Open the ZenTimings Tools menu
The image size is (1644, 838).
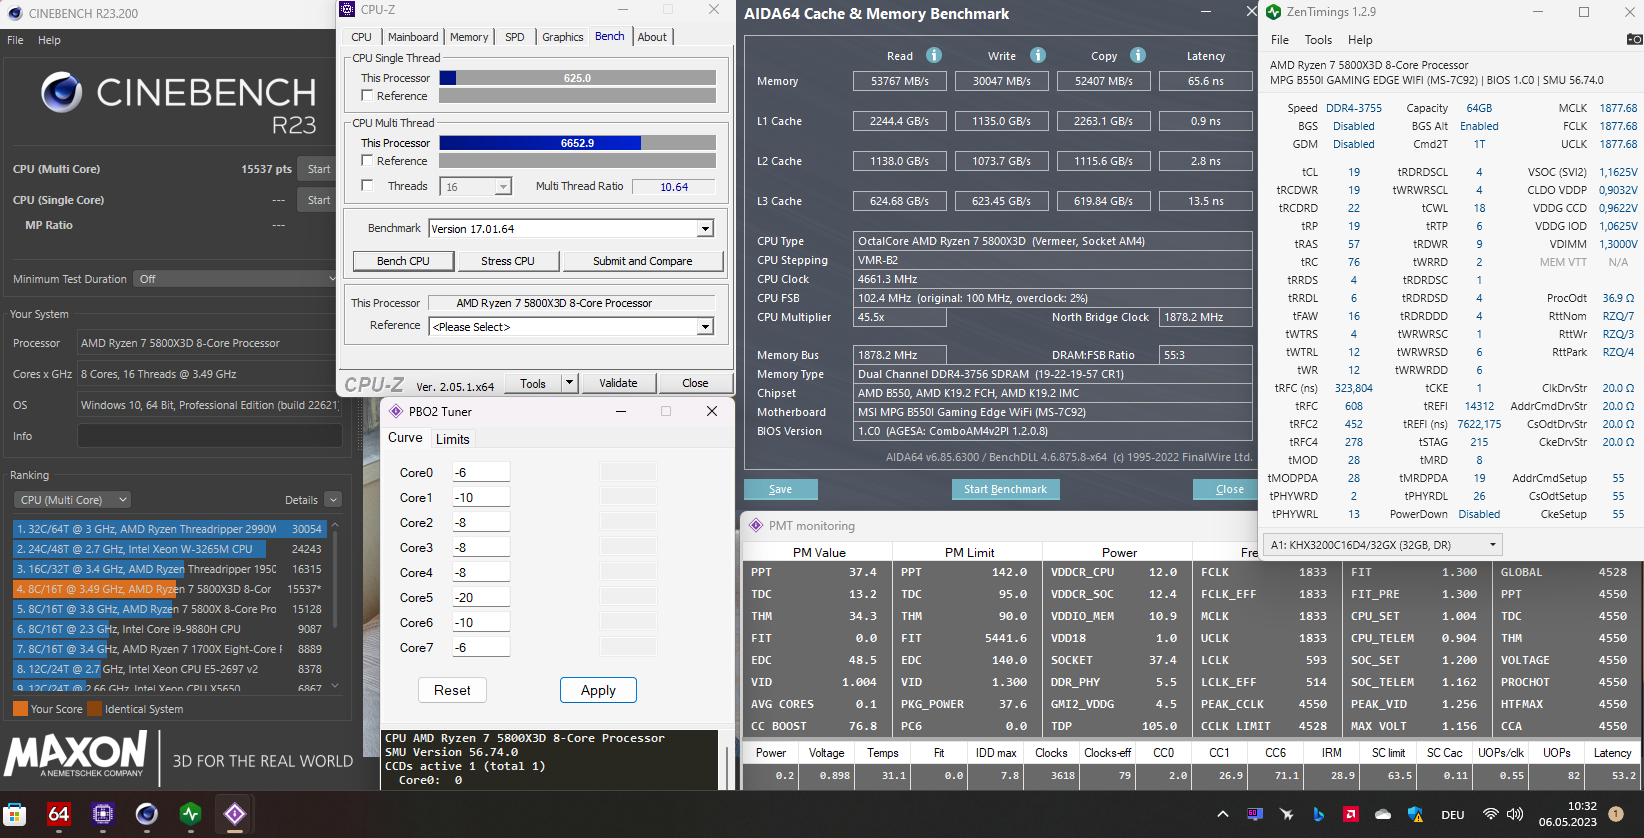click(1318, 40)
